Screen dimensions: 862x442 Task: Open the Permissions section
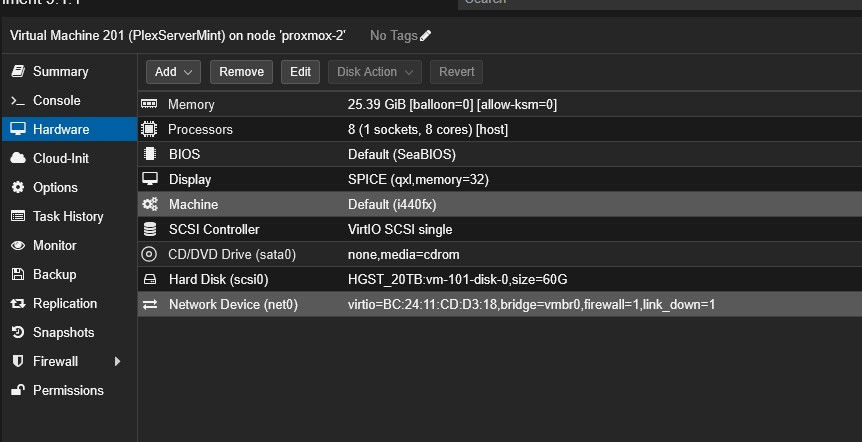click(69, 390)
